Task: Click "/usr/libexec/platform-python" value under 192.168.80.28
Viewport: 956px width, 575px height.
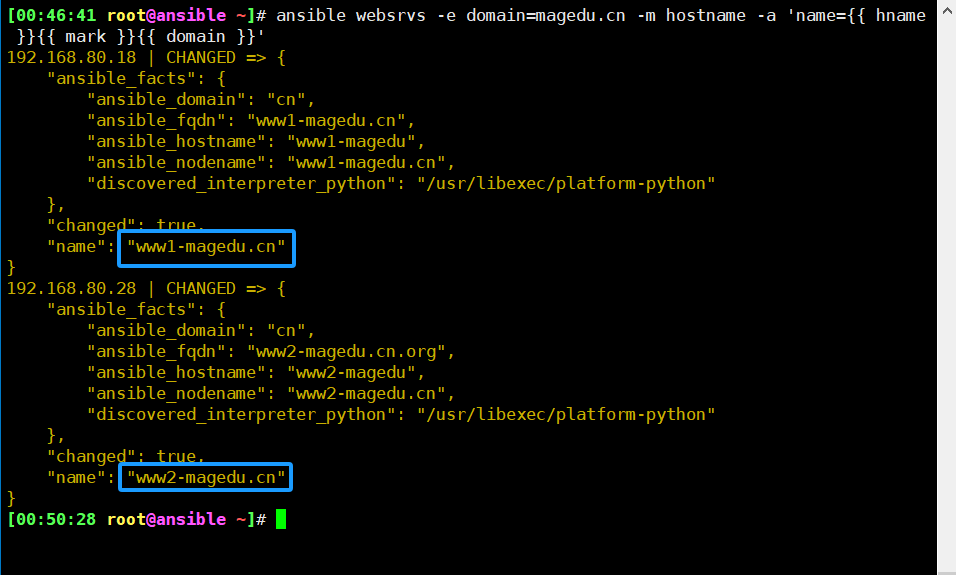Action: [x=566, y=415]
